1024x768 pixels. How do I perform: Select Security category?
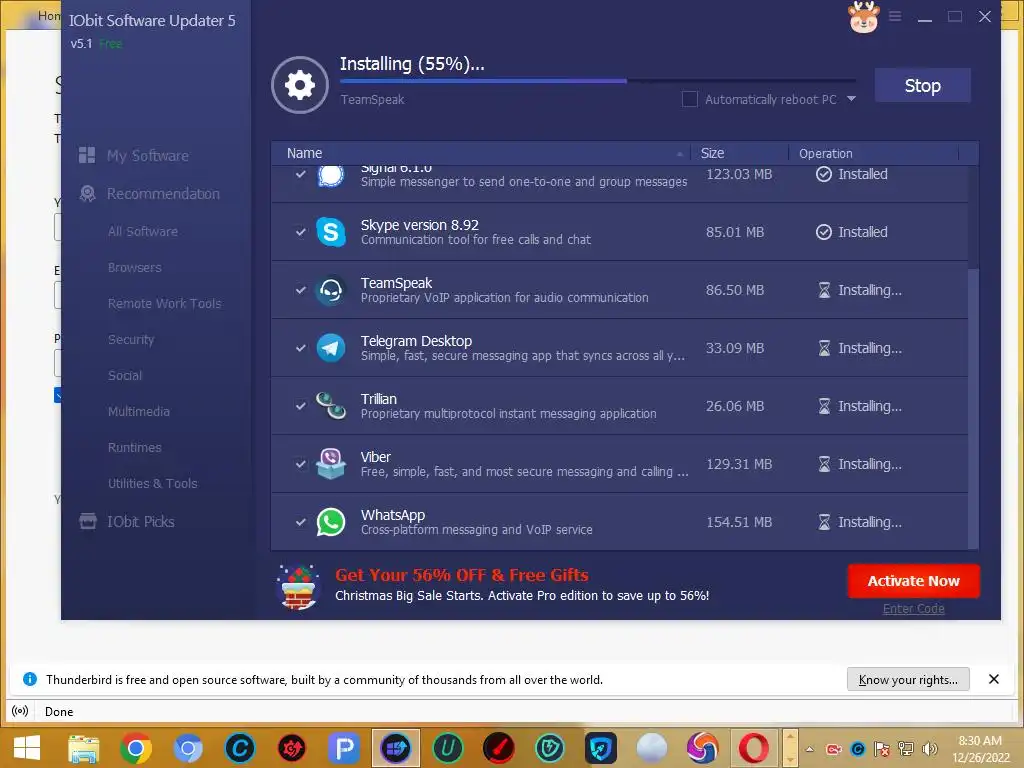(131, 339)
